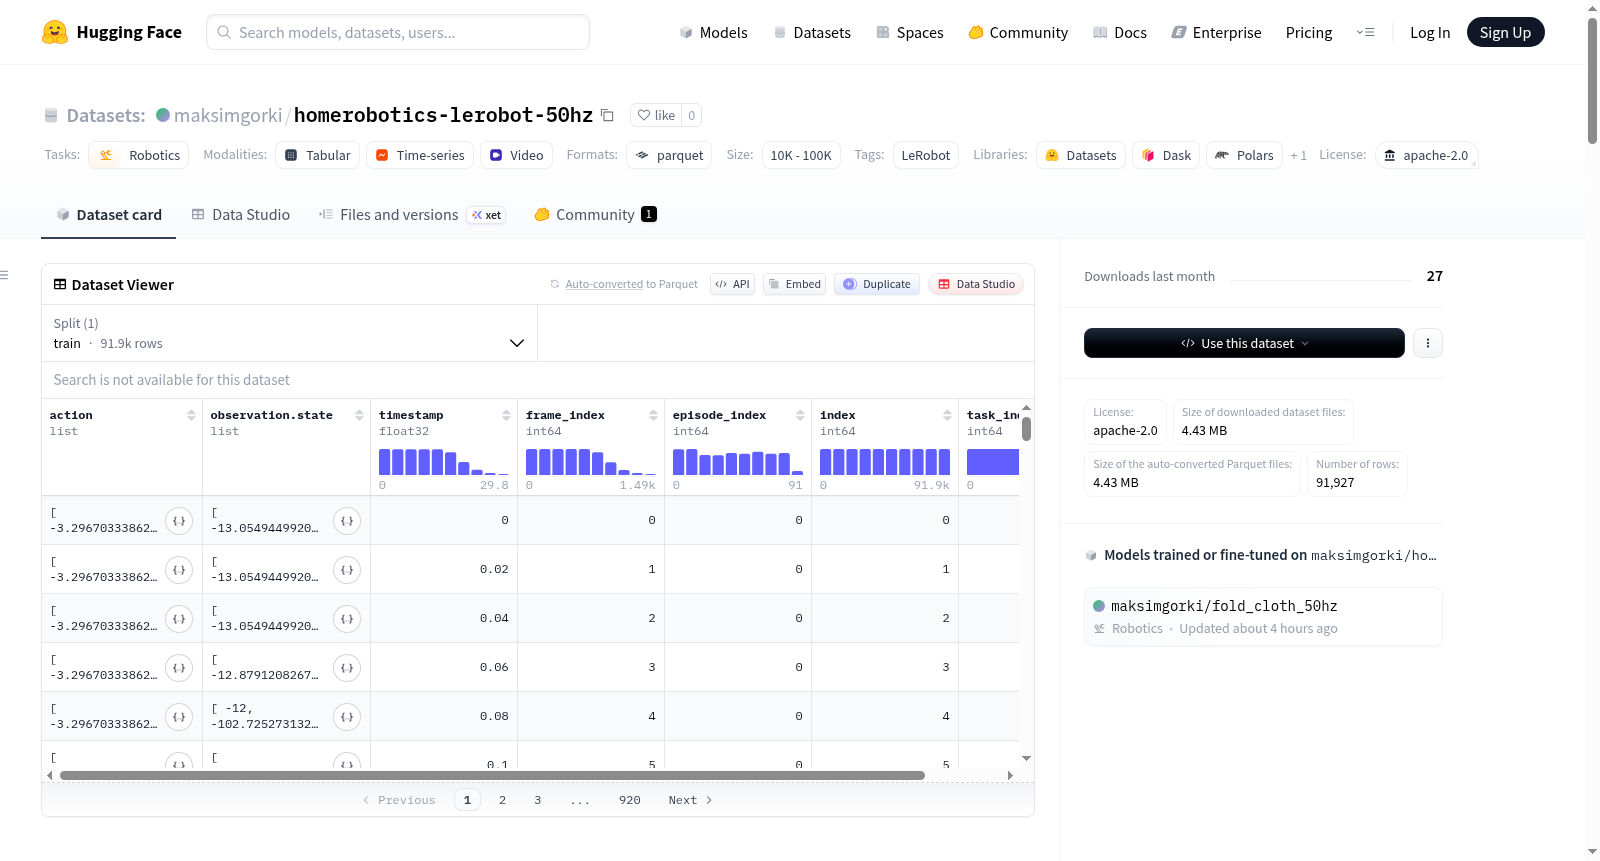
Task: Expand observation.state cell in timestamp 0.02 row
Action: 347,570
